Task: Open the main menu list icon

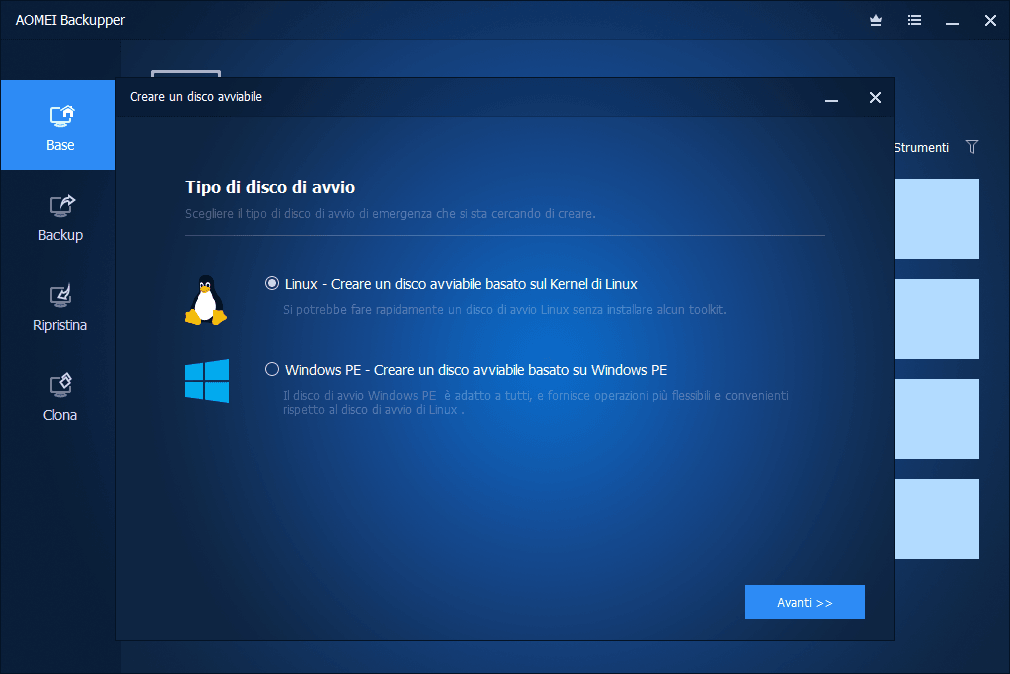Action: coord(914,20)
